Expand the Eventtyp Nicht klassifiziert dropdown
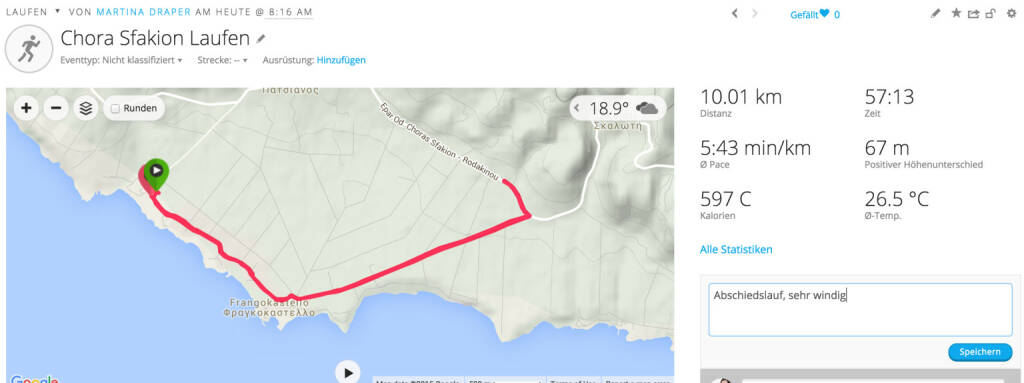The image size is (1024, 383). pyautogui.click(x=121, y=60)
